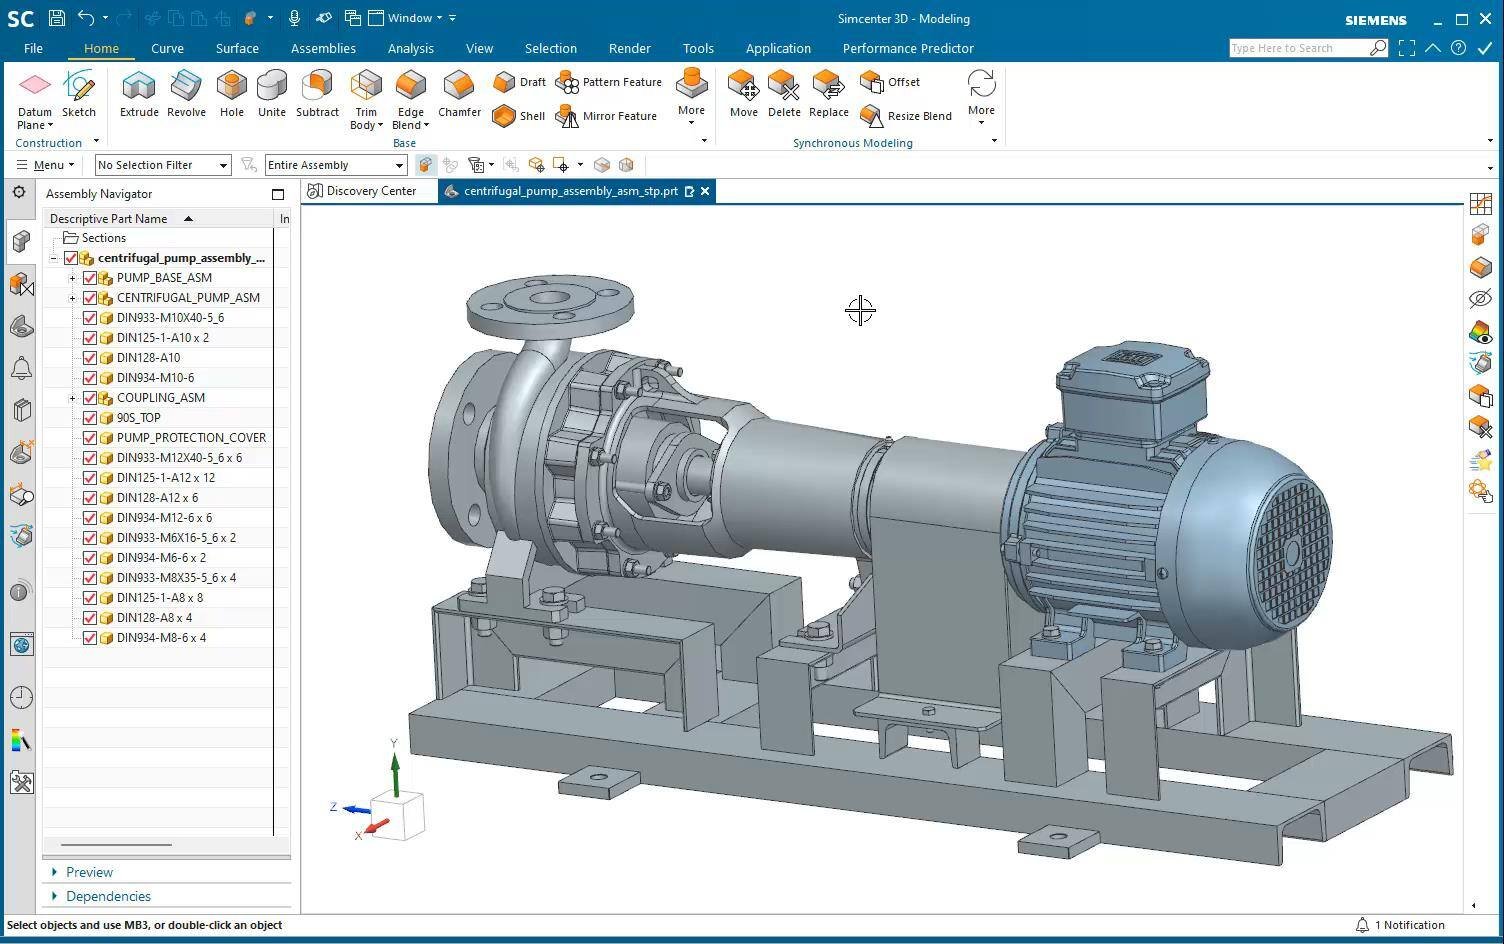Apply the Chamfer tool
This screenshot has height=944, width=1504.
click(x=459, y=95)
